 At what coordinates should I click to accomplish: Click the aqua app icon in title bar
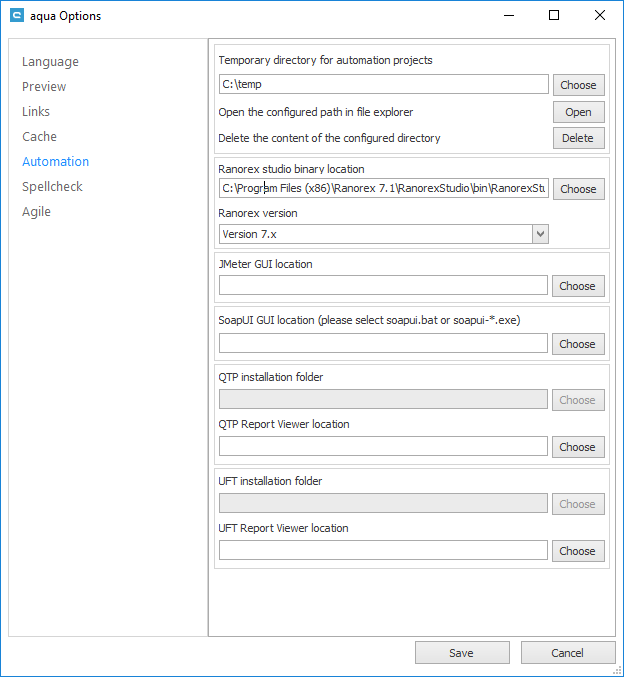tap(17, 16)
